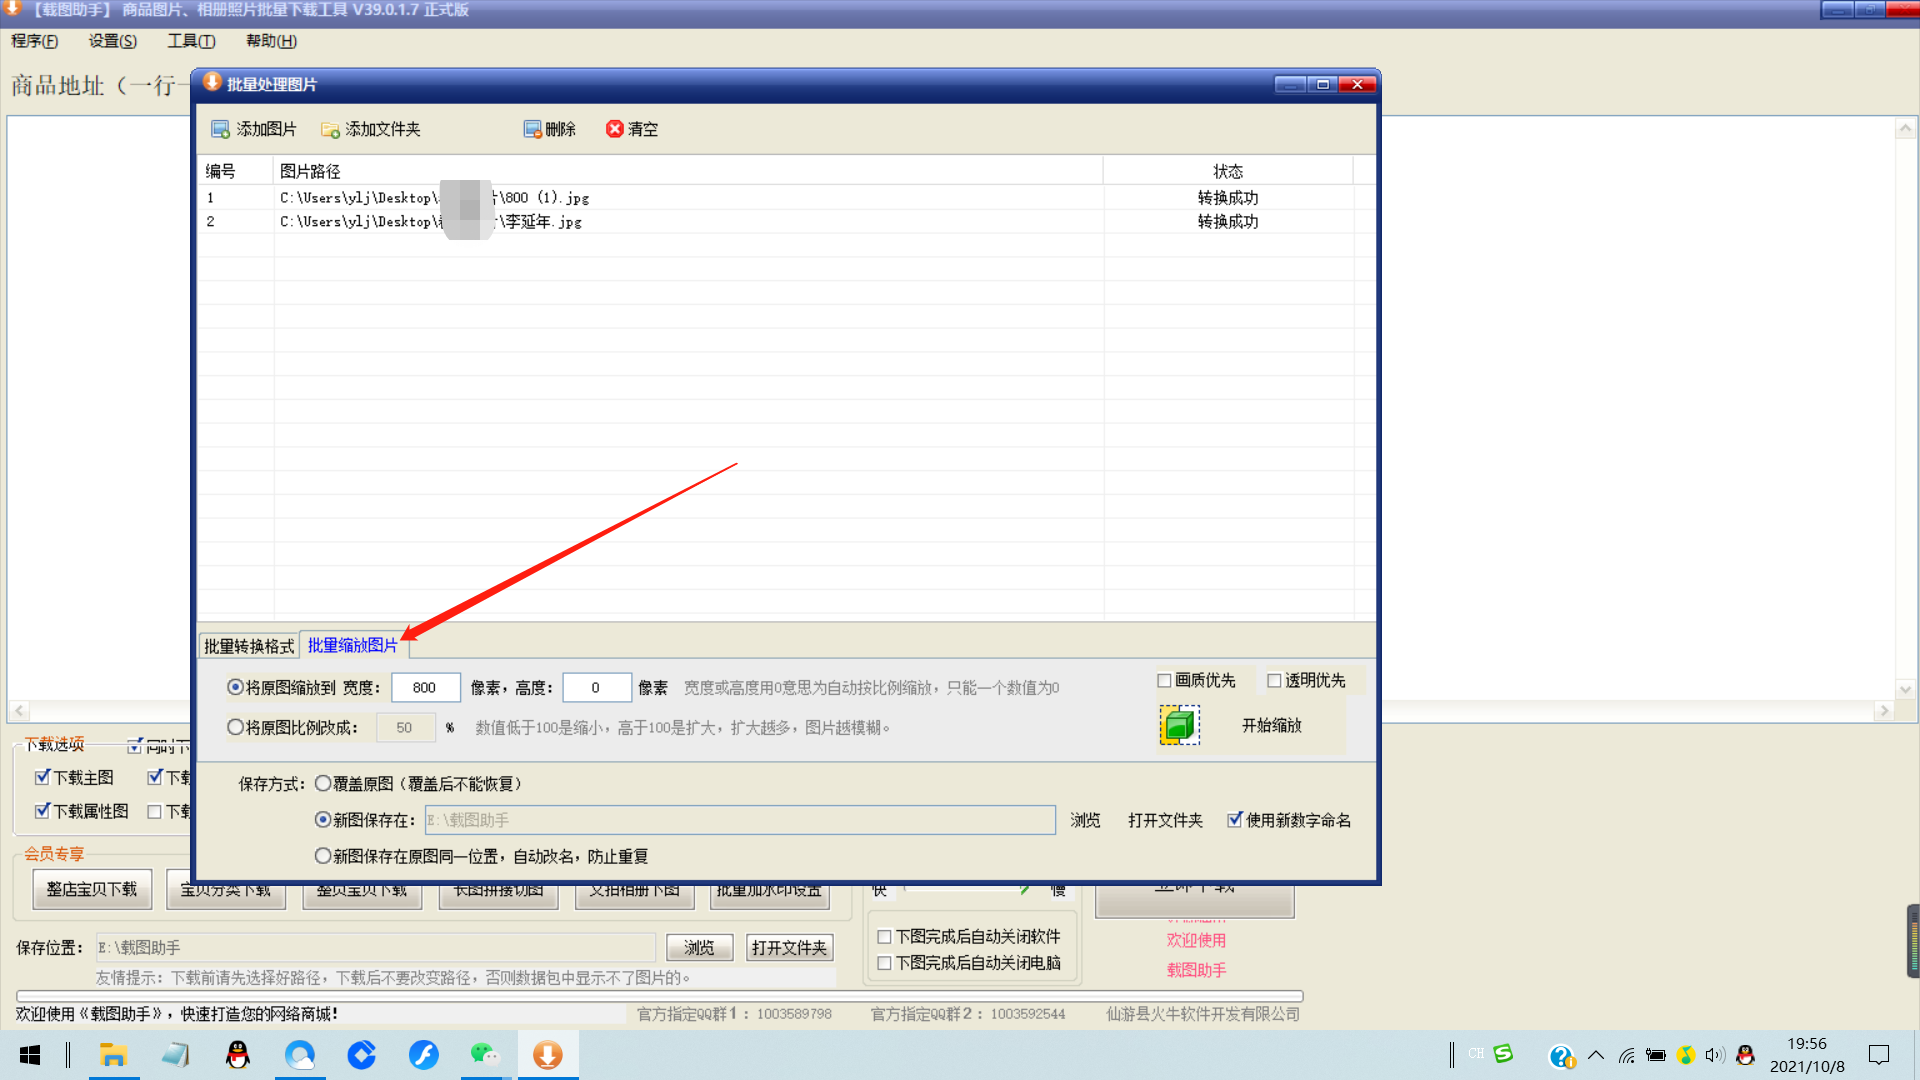Click the width pixel input field
The height and width of the screenshot is (1080, 1920).
[425, 687]
